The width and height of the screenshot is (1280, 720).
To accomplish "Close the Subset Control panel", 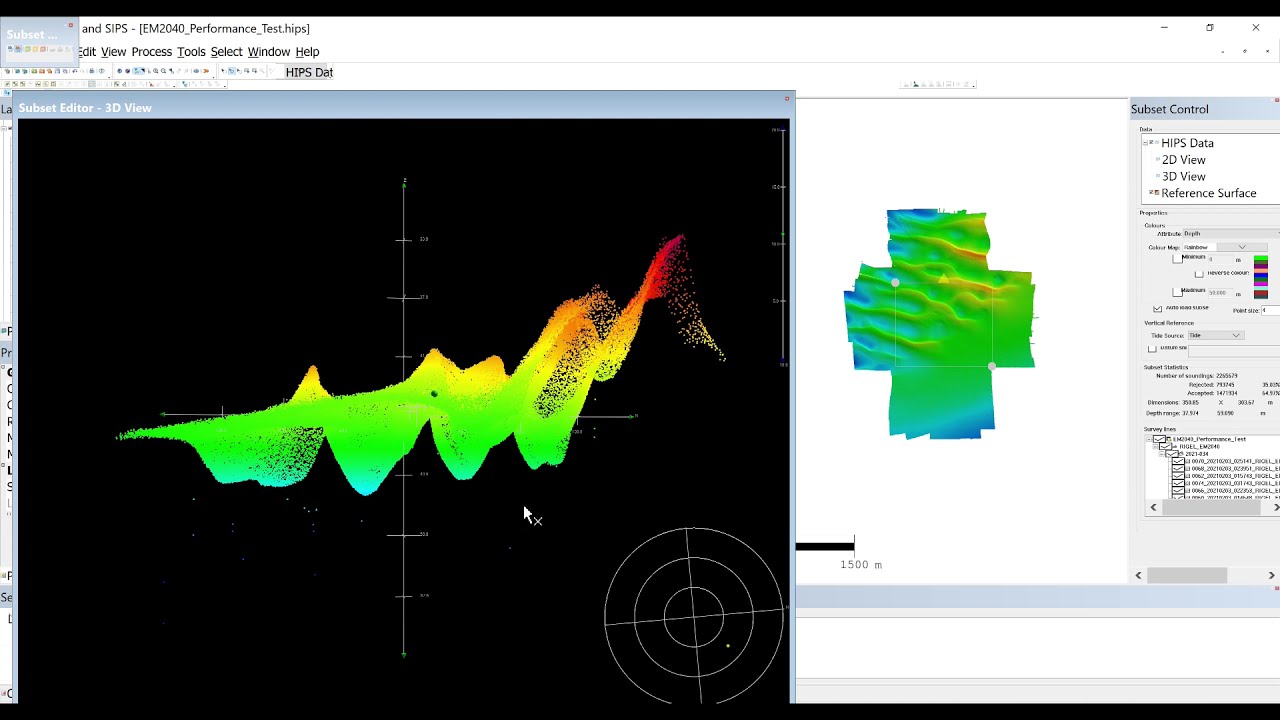I will click(x=1277, y=100).
